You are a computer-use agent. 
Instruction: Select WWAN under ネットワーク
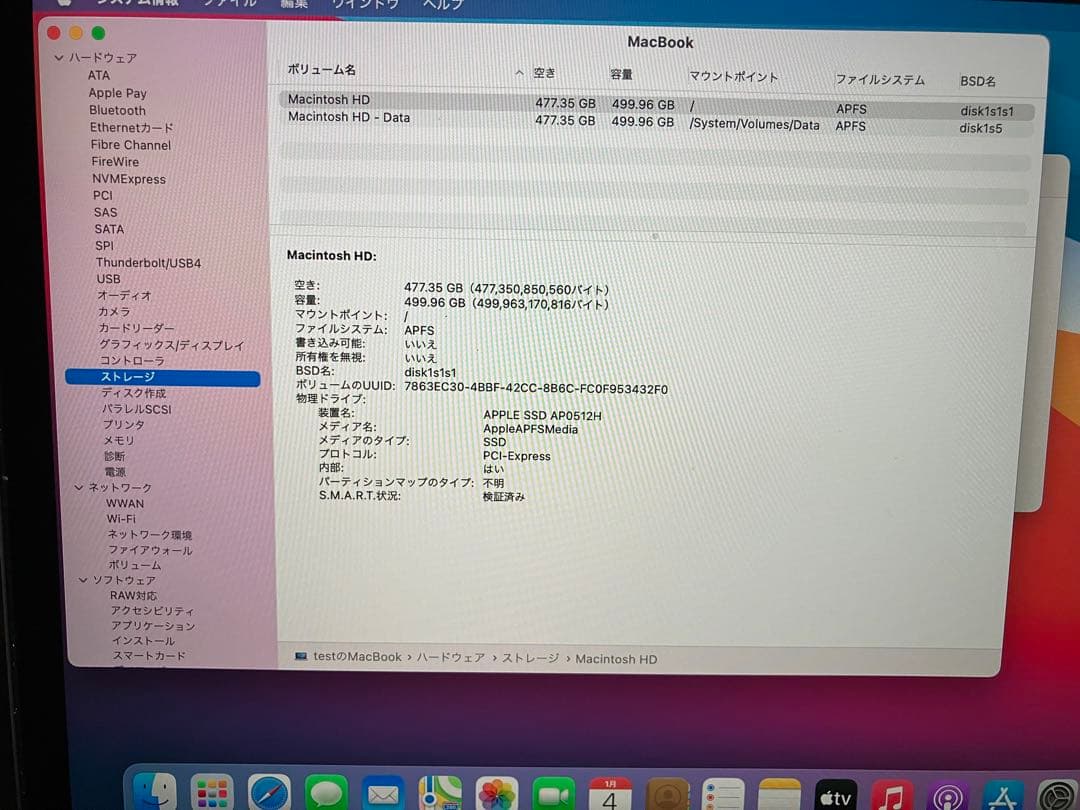(x=125, y=503)
